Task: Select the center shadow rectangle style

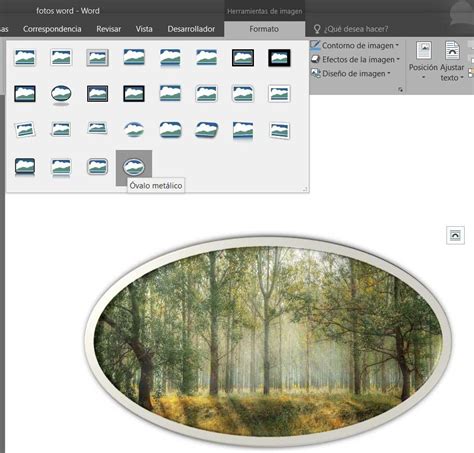Action: 170,94
